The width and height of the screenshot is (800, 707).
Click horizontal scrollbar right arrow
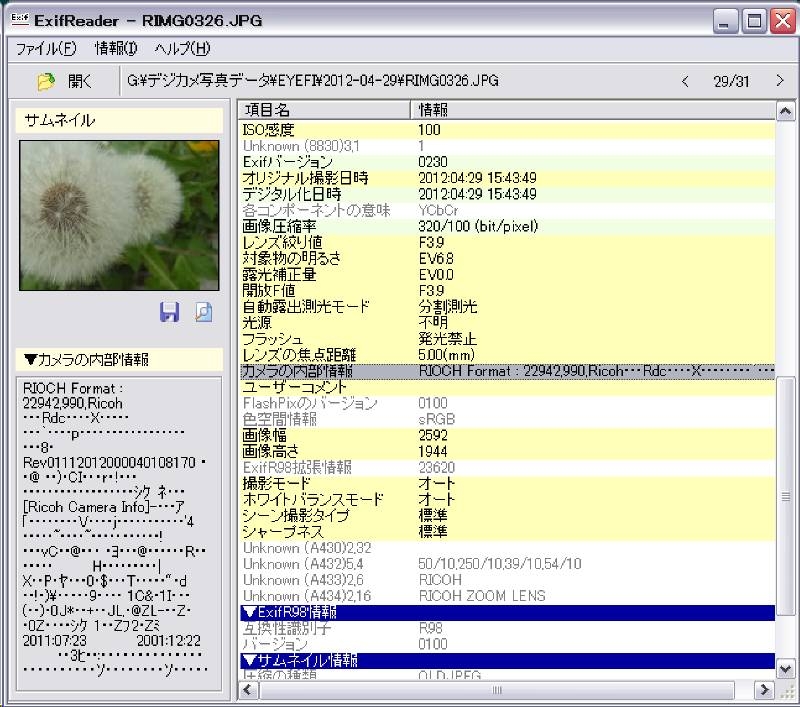(x=764, y=690)
